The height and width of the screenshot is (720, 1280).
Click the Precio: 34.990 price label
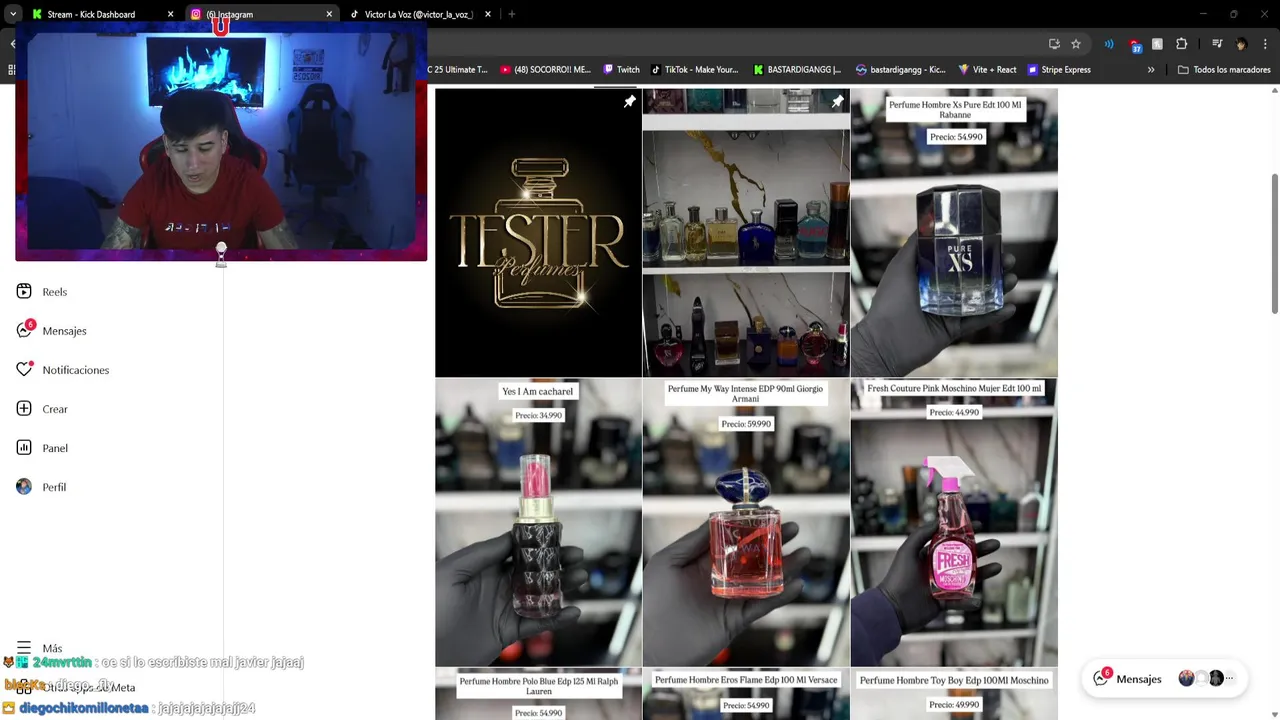(538, 415)
